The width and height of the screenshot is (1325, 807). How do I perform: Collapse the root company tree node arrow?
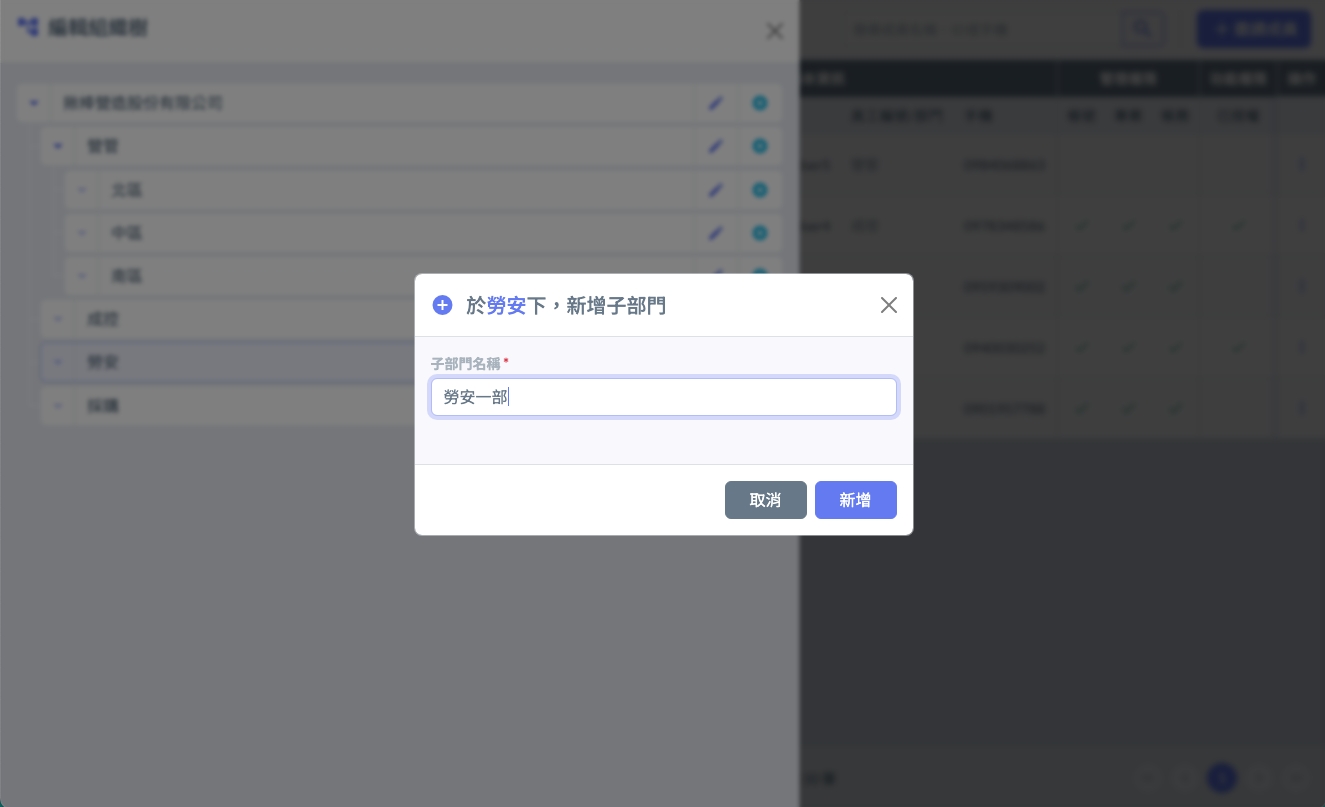pos(33,103)
